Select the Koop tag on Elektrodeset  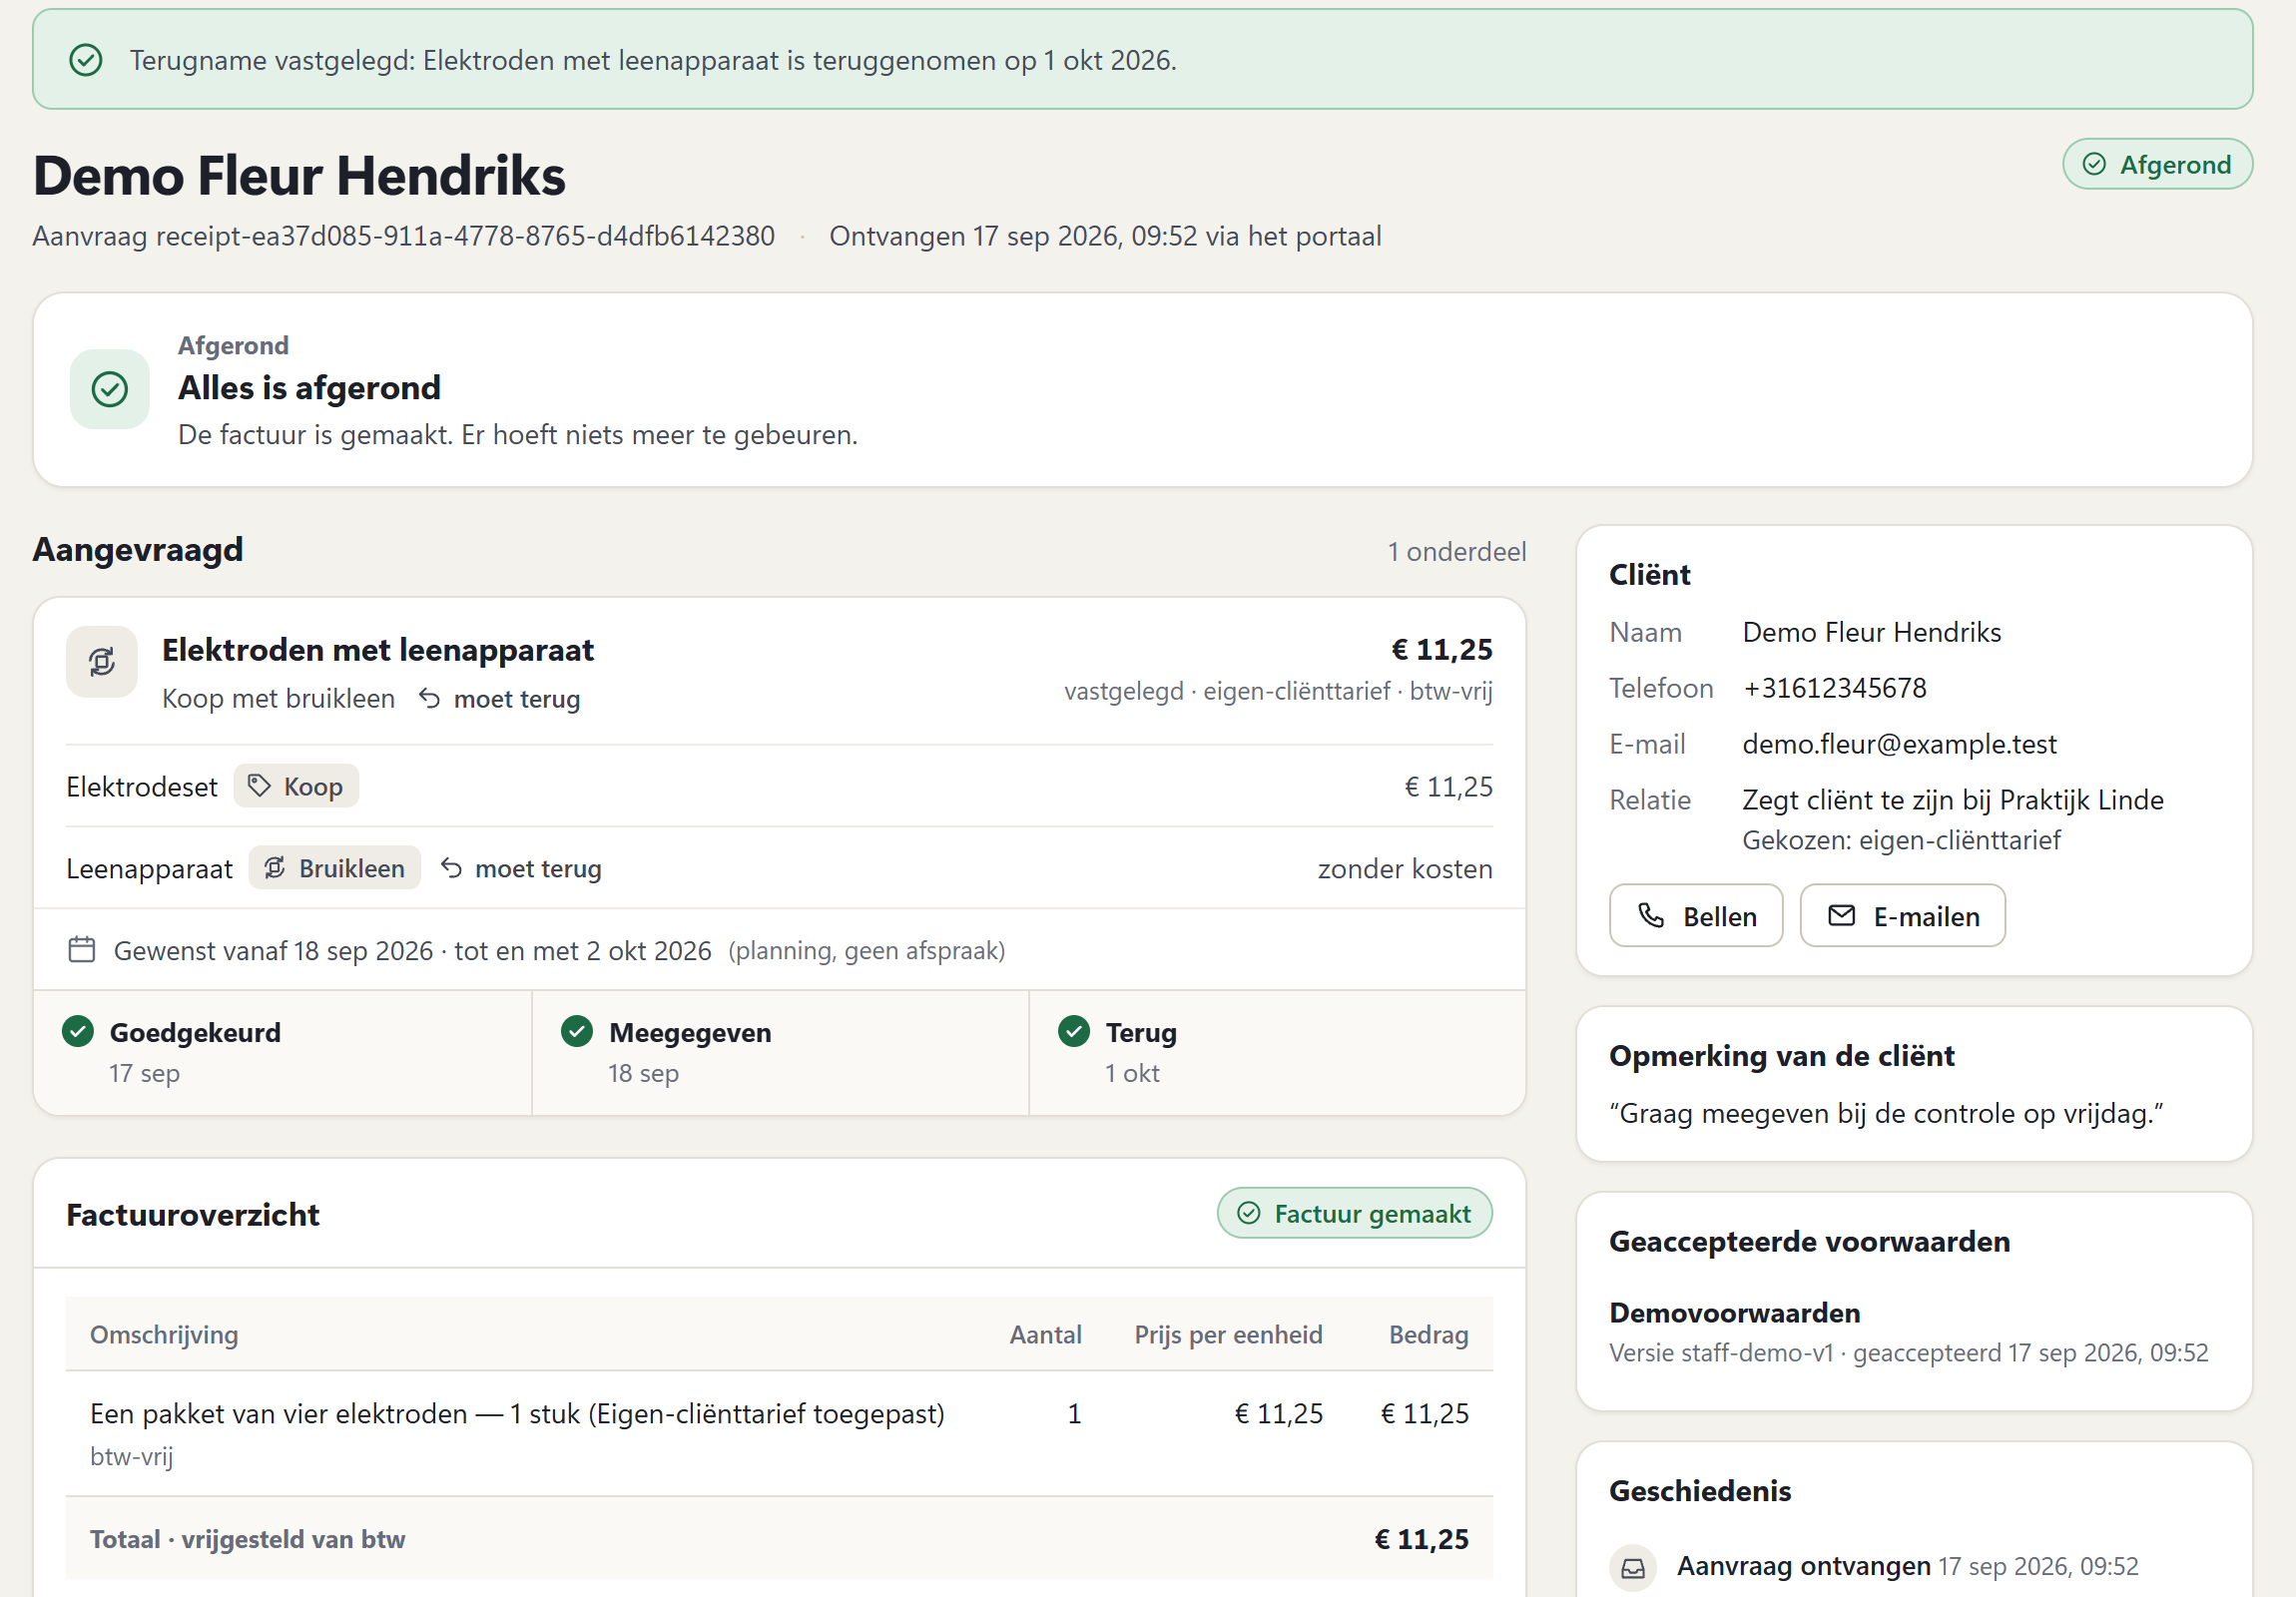296,787
